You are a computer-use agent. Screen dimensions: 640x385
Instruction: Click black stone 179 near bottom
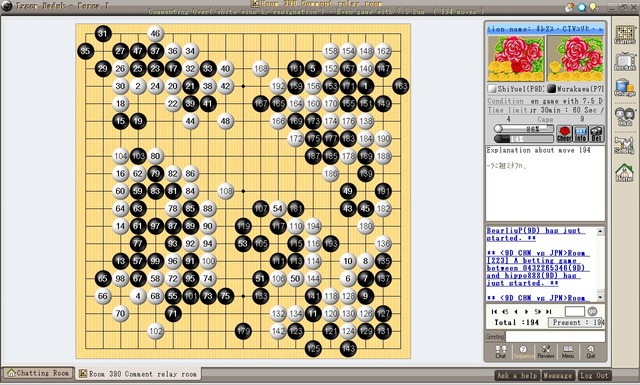pos(243,331)
